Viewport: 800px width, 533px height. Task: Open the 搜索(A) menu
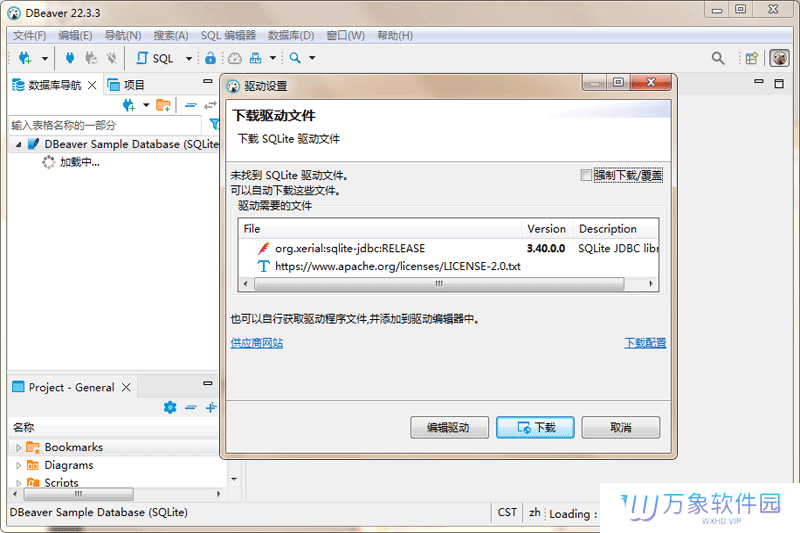pyautogui.click(x=171, y=35)
